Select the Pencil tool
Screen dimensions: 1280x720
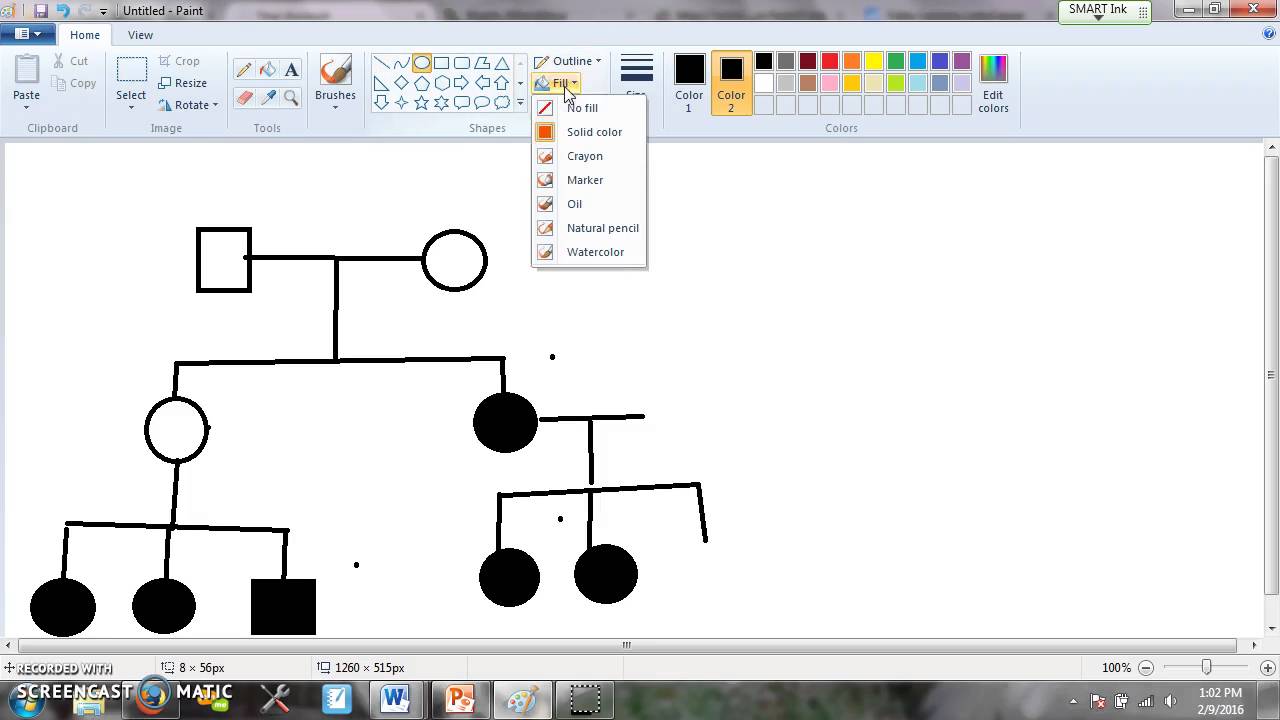244,70
